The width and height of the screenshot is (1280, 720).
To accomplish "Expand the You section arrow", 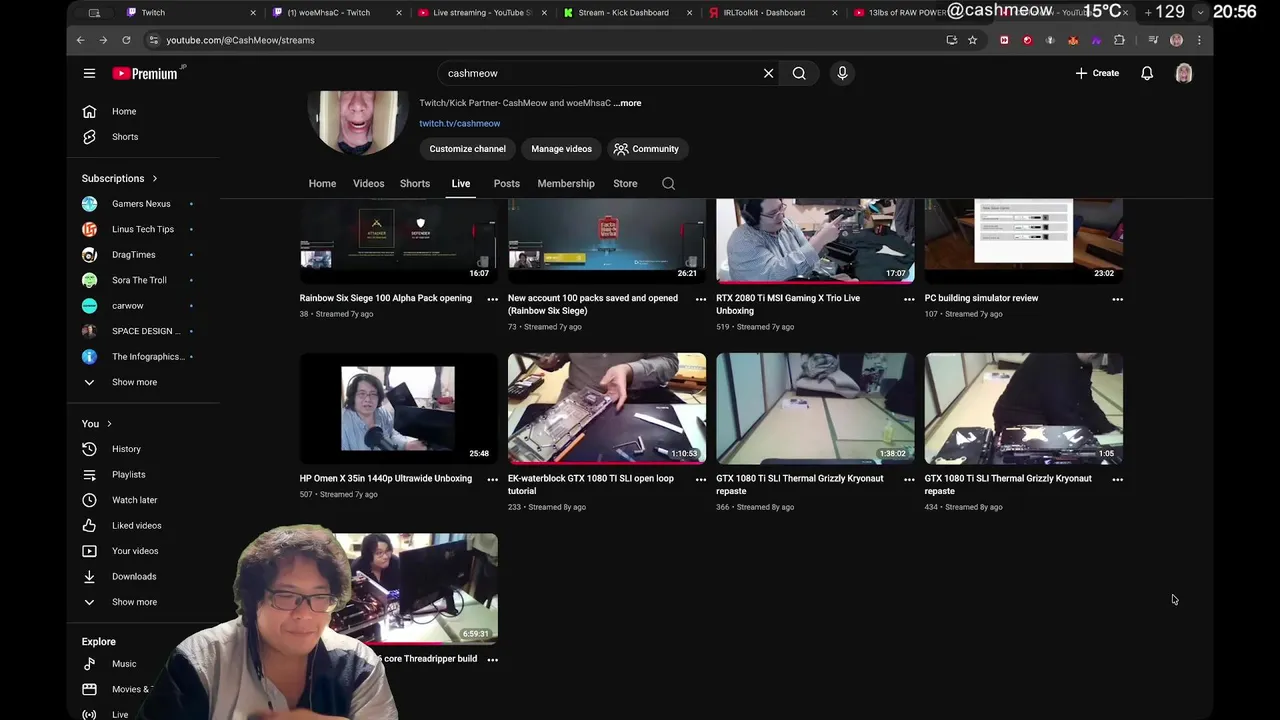I will tap(109, 424).
